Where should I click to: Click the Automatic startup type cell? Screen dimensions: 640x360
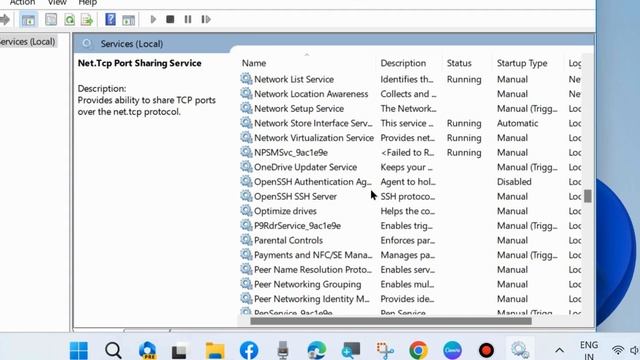[517, 123]
